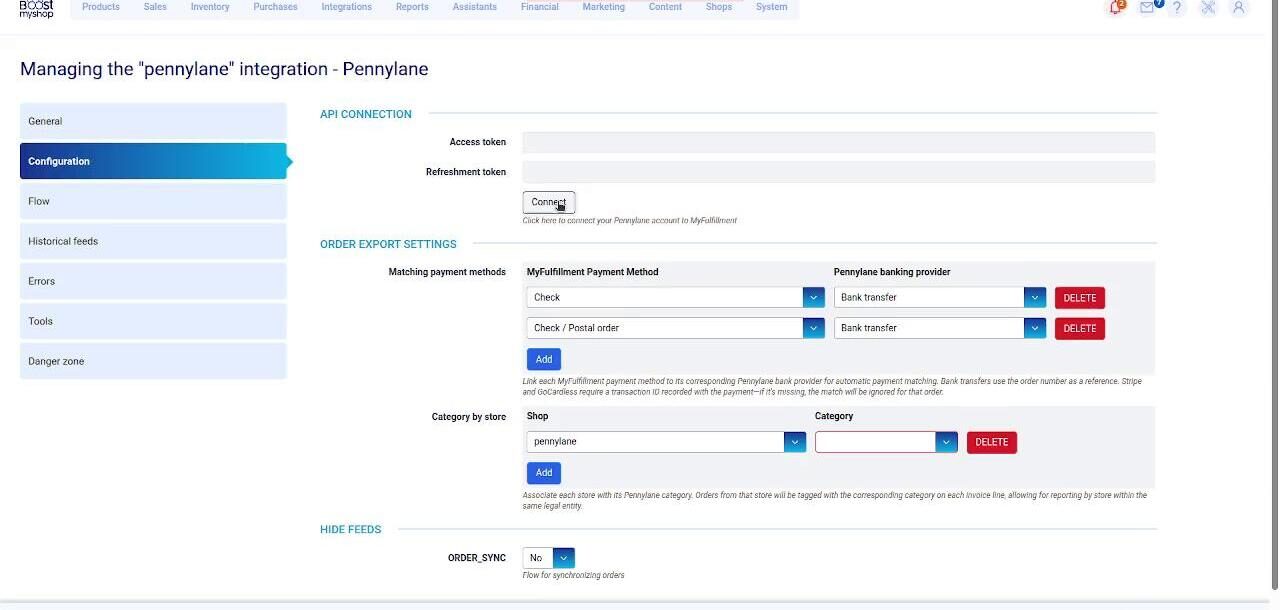Open the Historical feeds tab
Viewport: 1280px width, 610px height.
153,241
